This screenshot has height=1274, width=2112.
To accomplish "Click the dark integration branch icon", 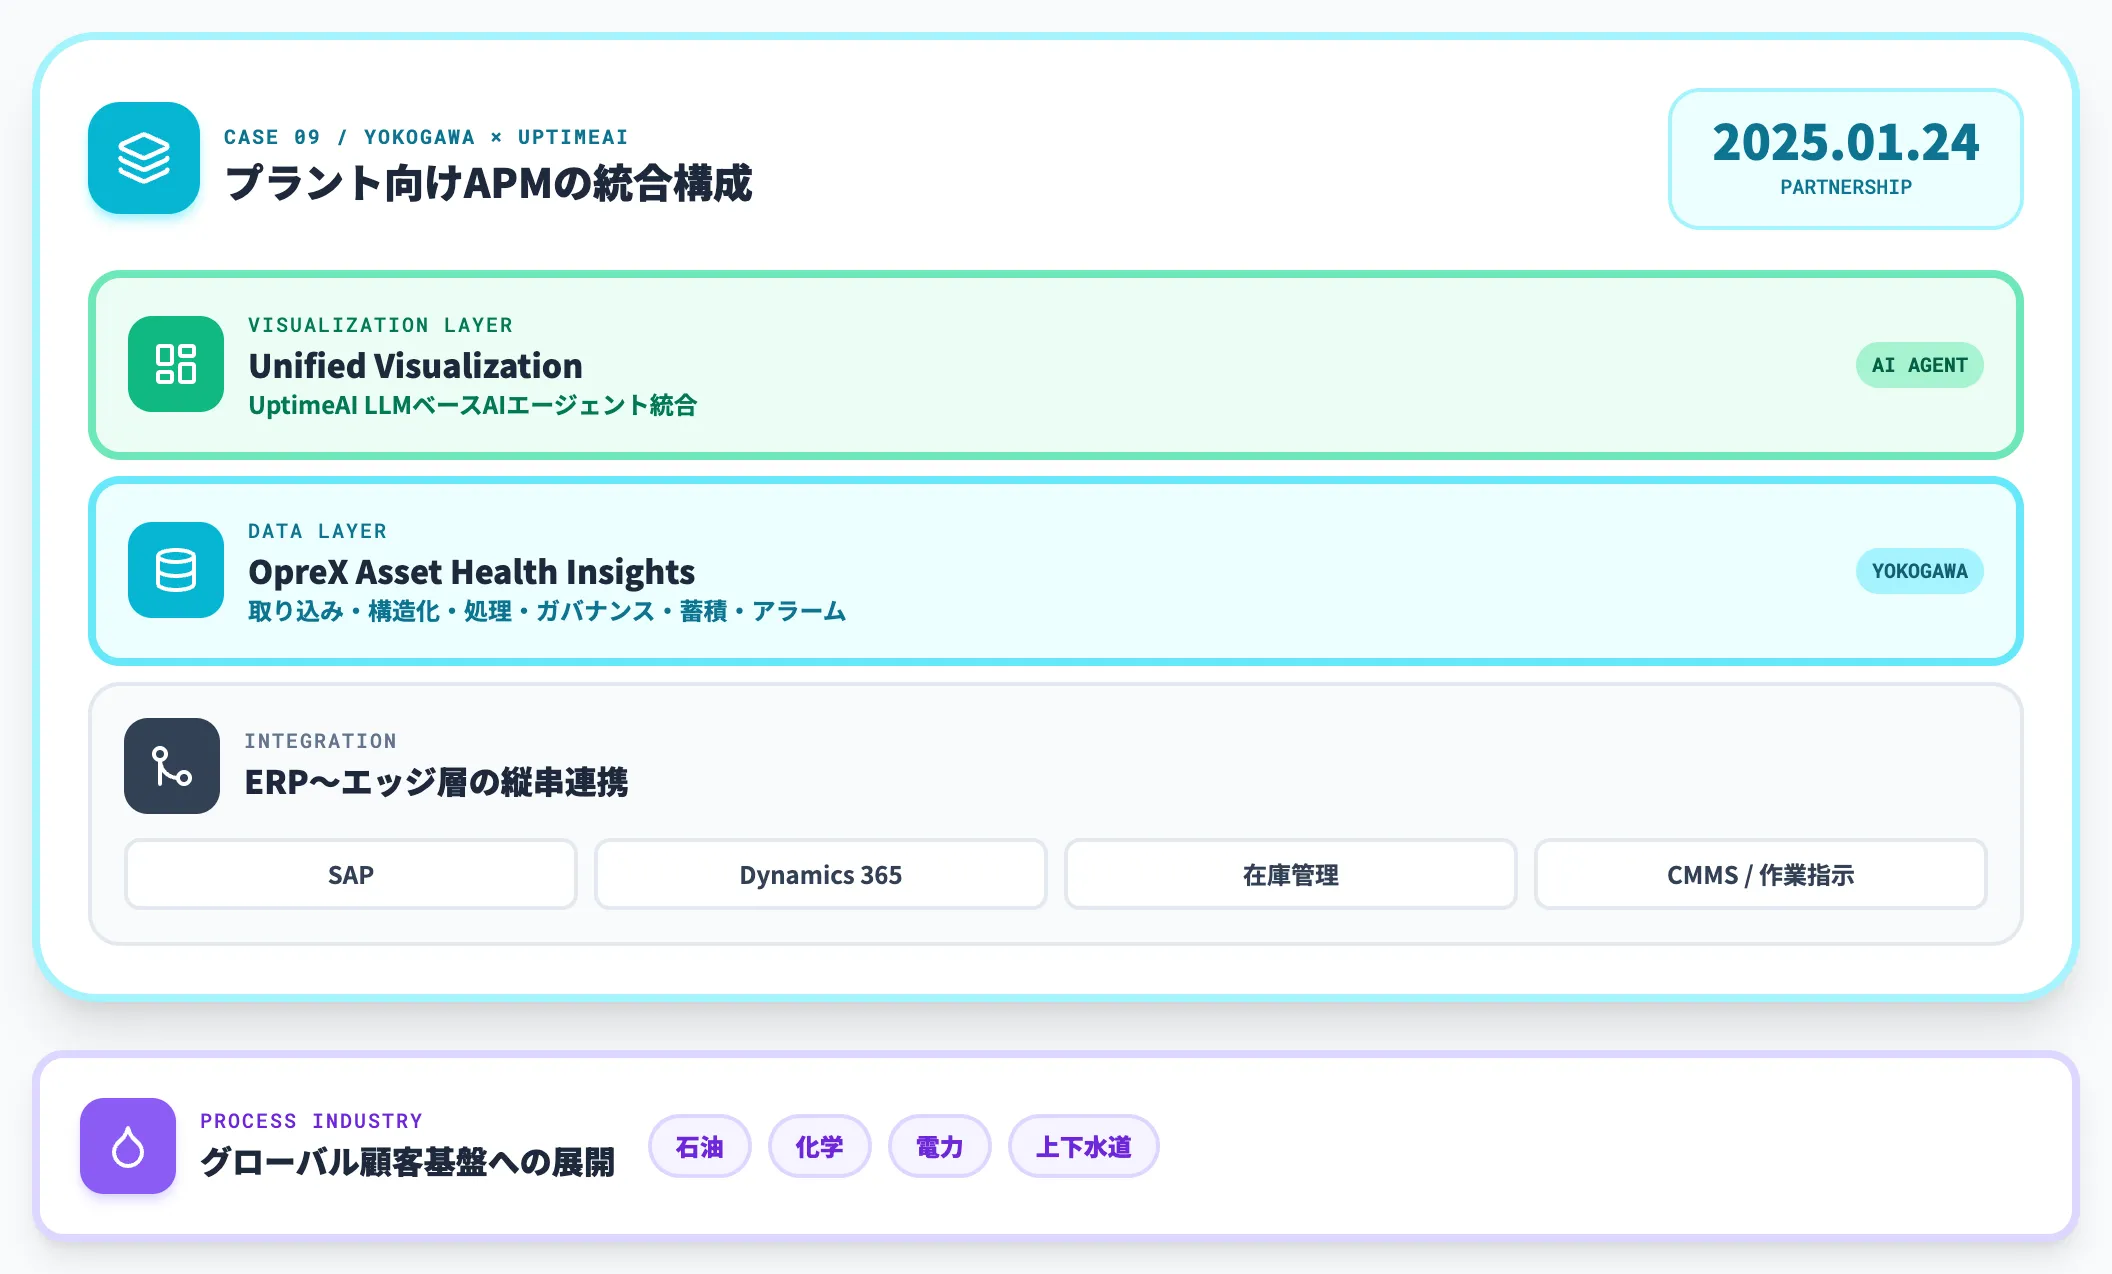I will (172, 766).
